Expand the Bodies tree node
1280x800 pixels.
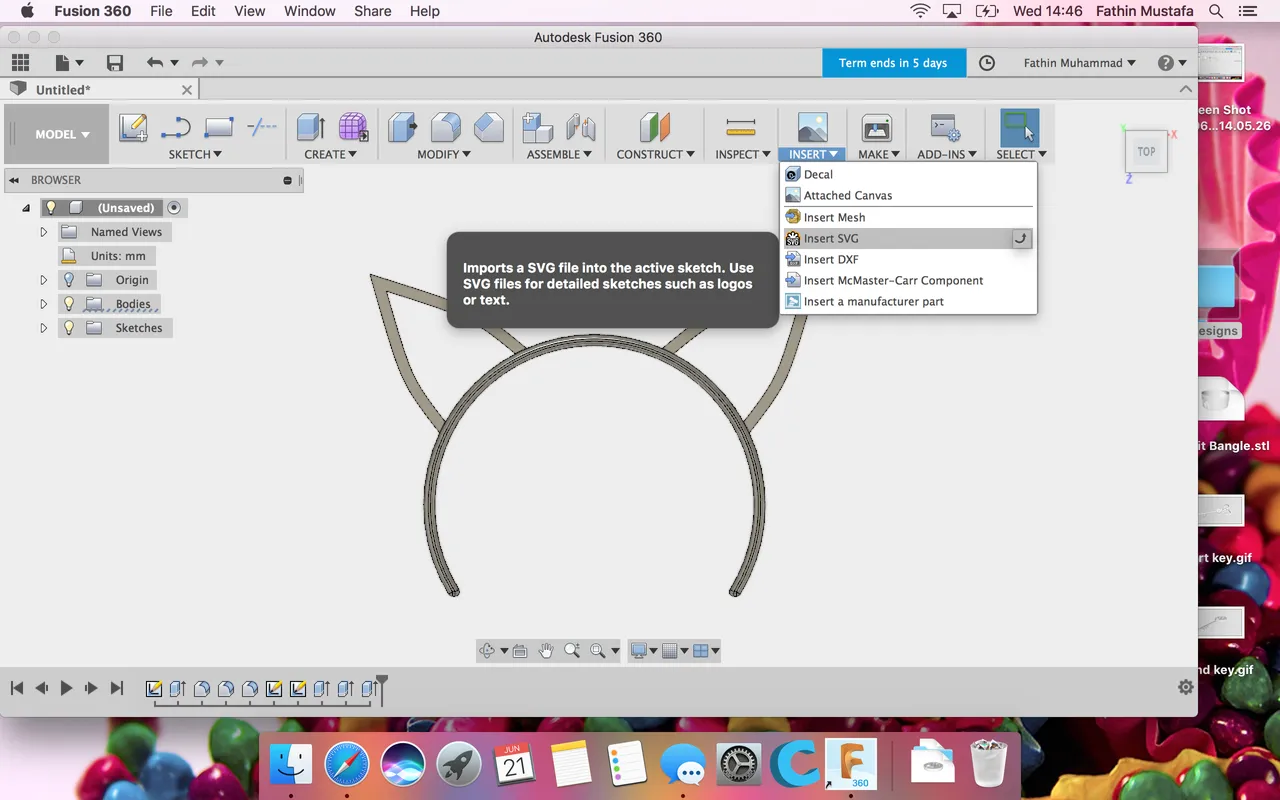click(43, 304)
